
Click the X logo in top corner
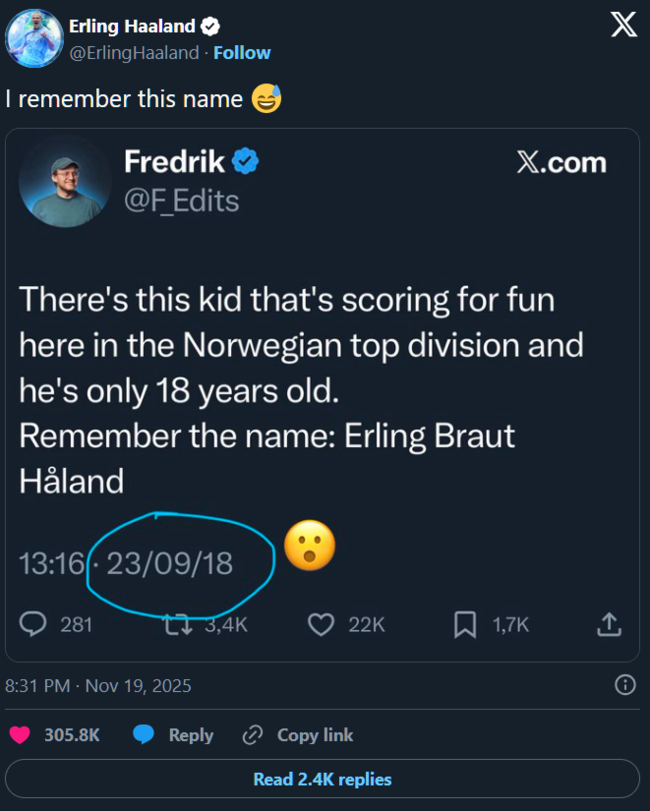[623, 27]
